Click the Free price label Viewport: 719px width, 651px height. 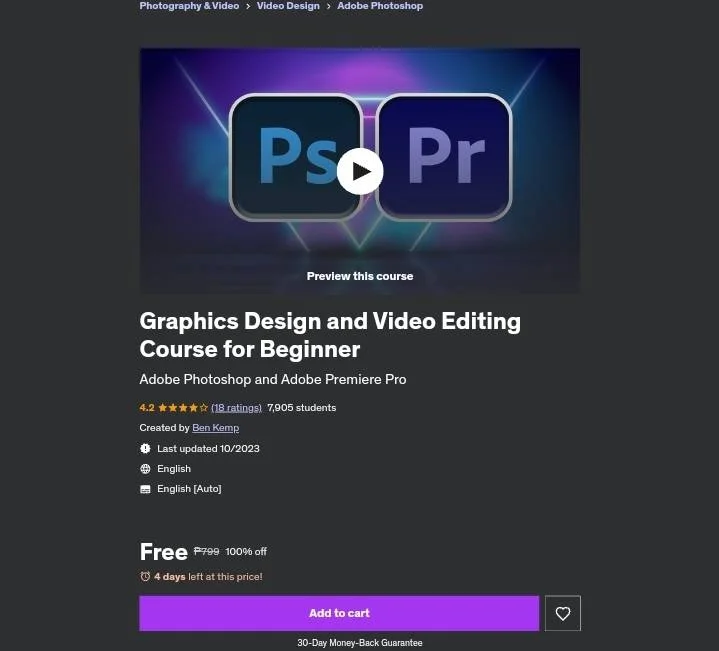164,552
